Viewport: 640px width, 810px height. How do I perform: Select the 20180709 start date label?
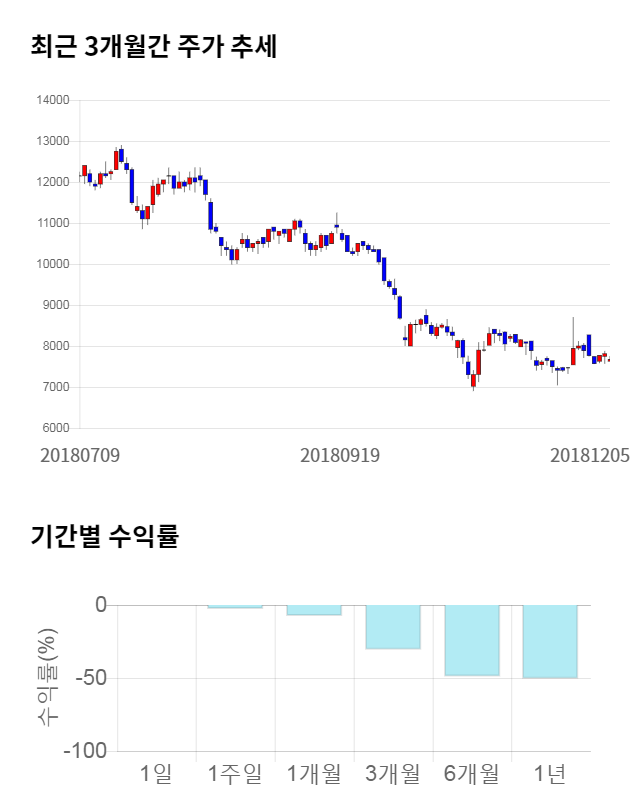point(80,455)
